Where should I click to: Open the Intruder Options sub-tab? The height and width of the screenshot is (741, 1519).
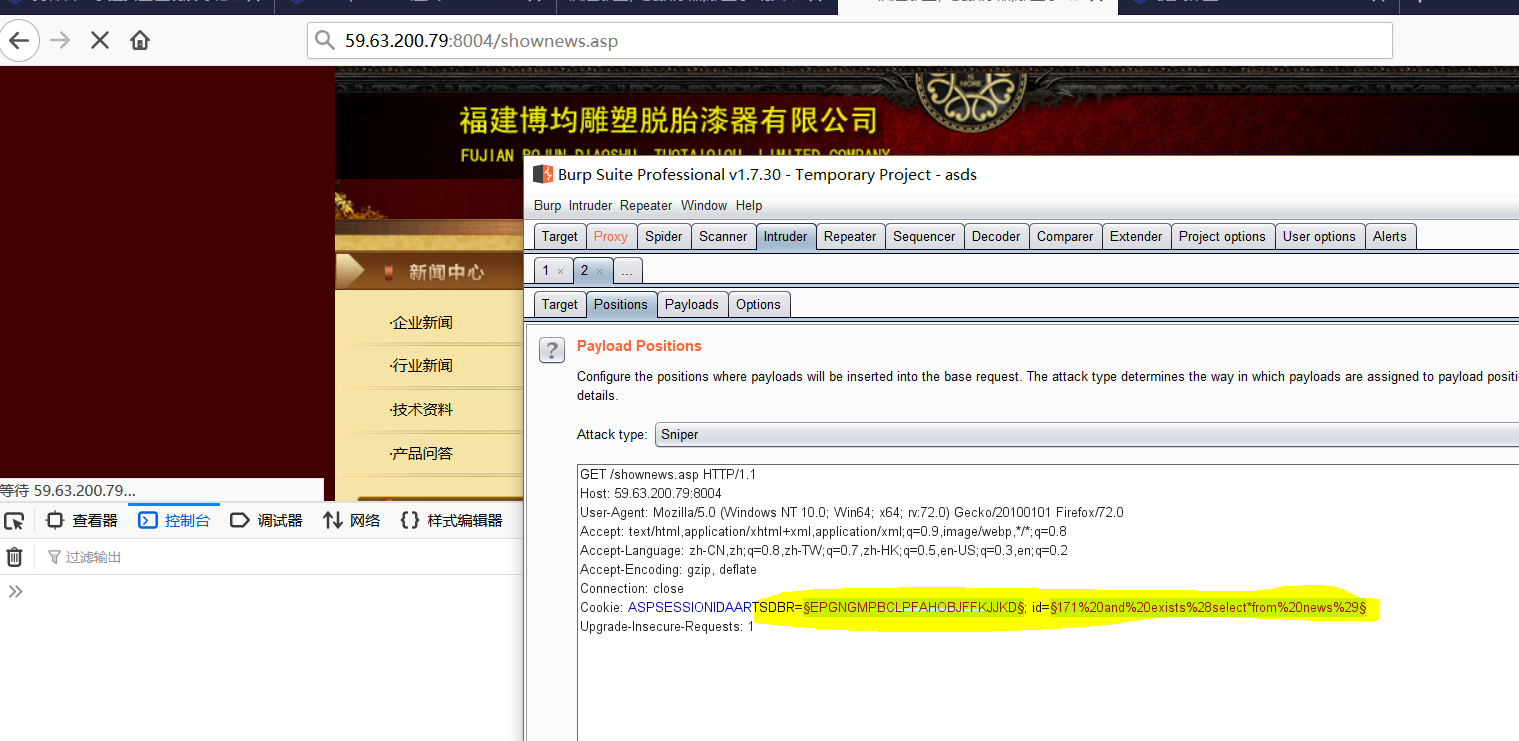pos(758,304)
